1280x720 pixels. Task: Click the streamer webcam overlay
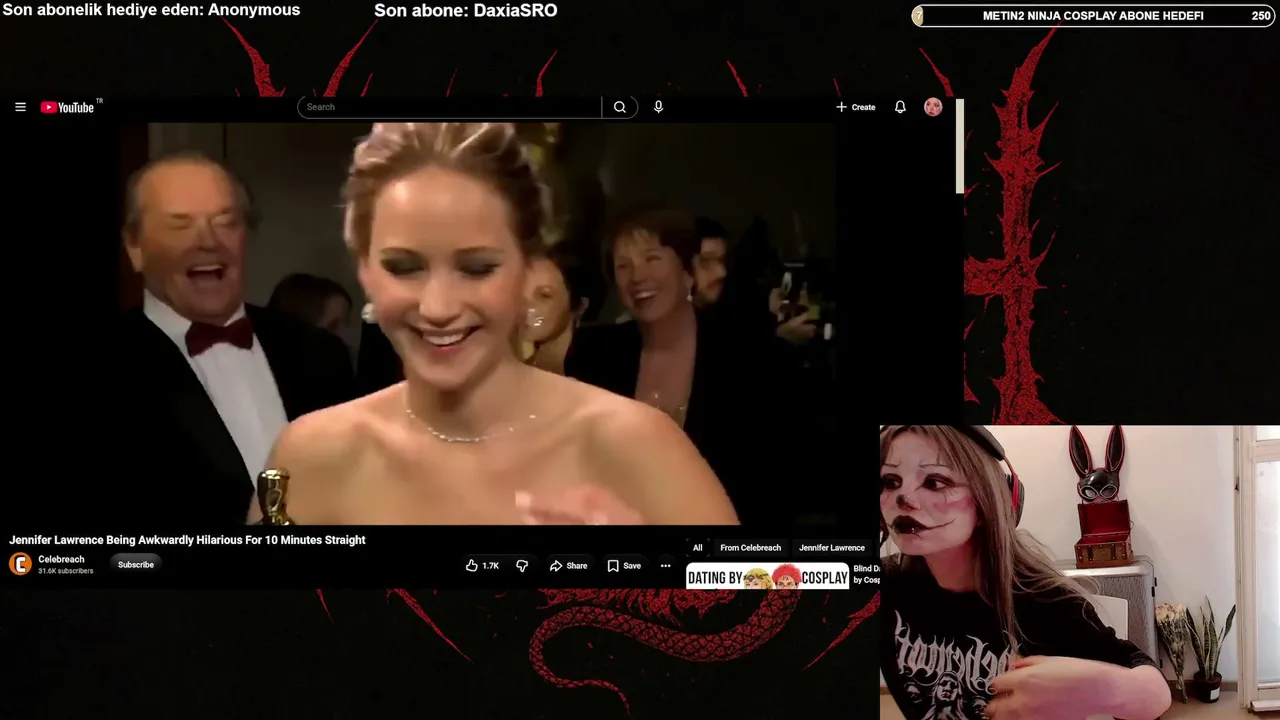pos(1080,573)
